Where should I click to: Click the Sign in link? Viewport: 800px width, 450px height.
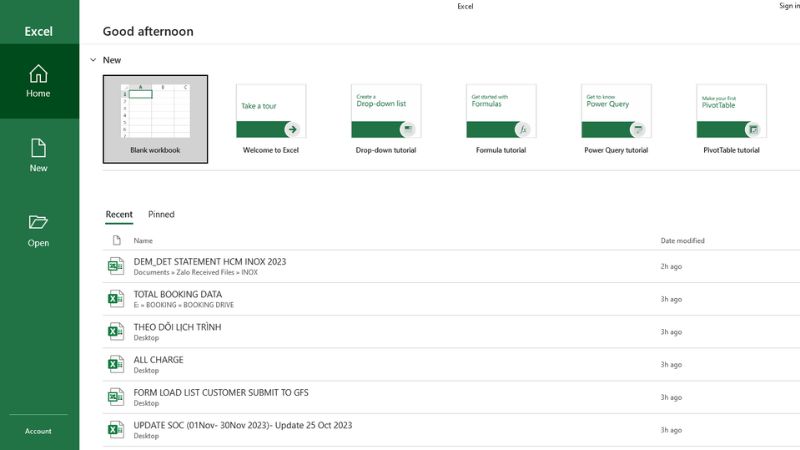pyautogui.click(x=789, y=6)
